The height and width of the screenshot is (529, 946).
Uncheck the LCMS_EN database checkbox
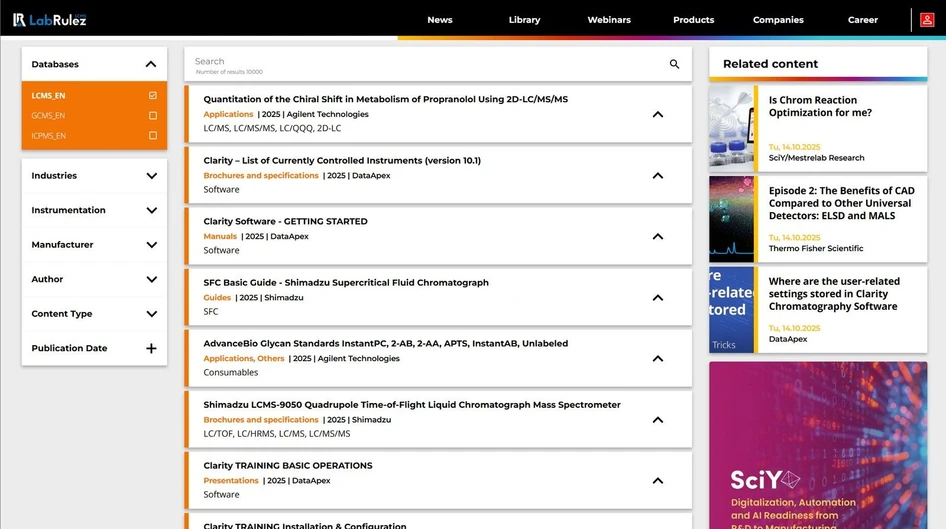[x=153, y=95]
